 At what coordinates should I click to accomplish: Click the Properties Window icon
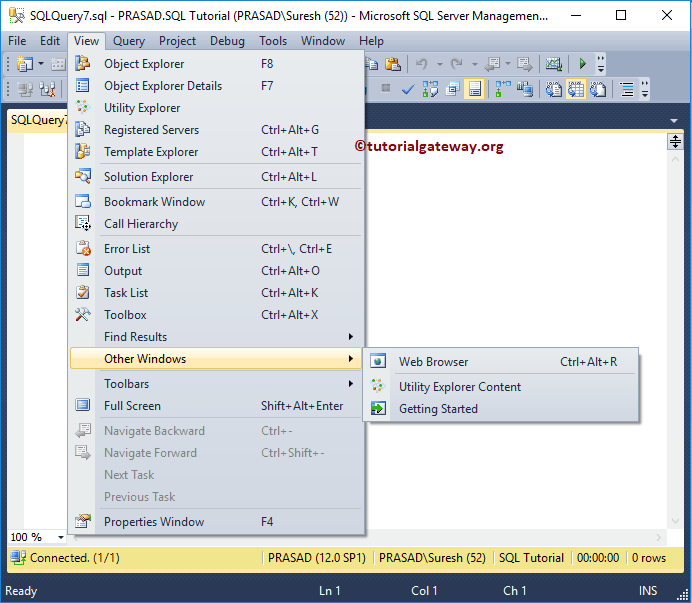(x=83, y=521)
